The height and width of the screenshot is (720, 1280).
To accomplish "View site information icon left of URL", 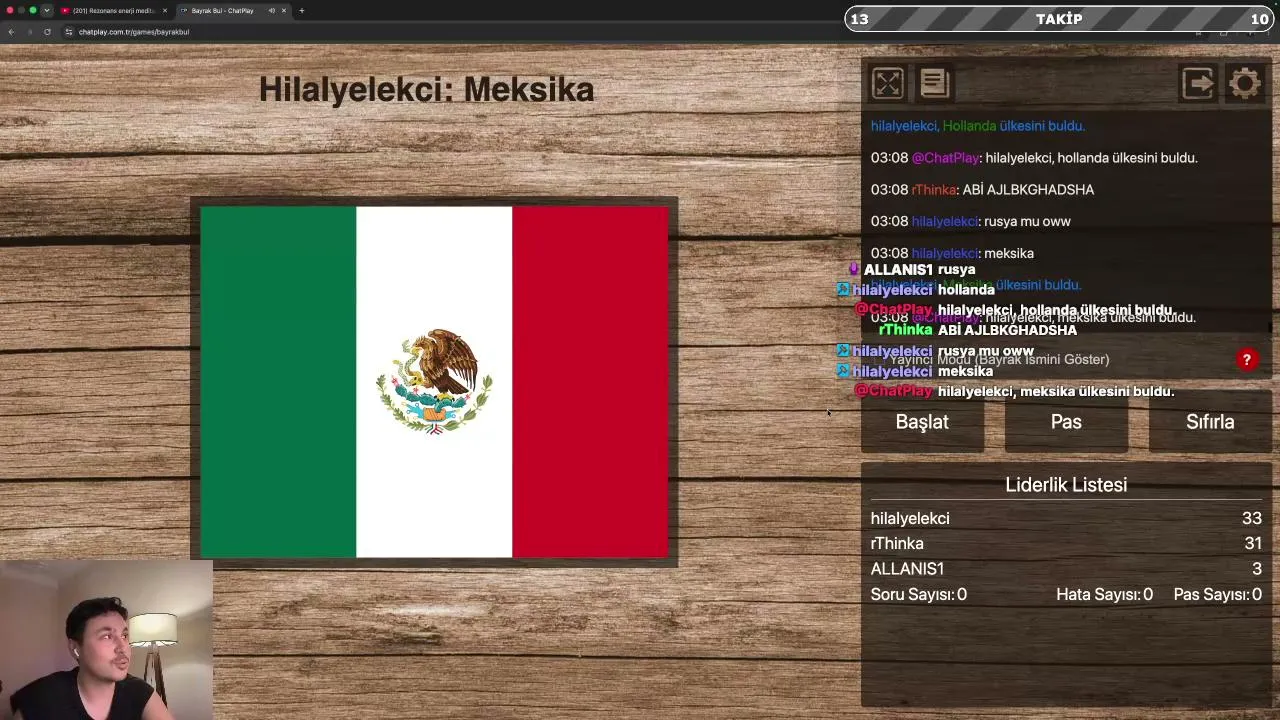I will (x=68, y=32).
